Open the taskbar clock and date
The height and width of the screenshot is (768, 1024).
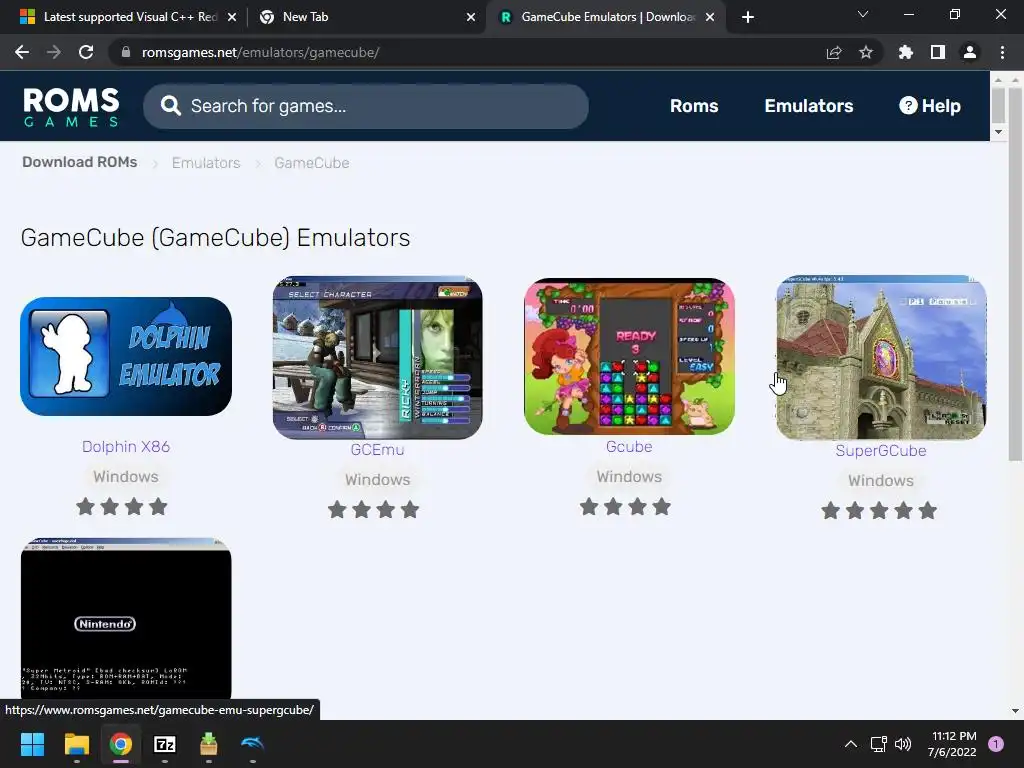(952, 744)
